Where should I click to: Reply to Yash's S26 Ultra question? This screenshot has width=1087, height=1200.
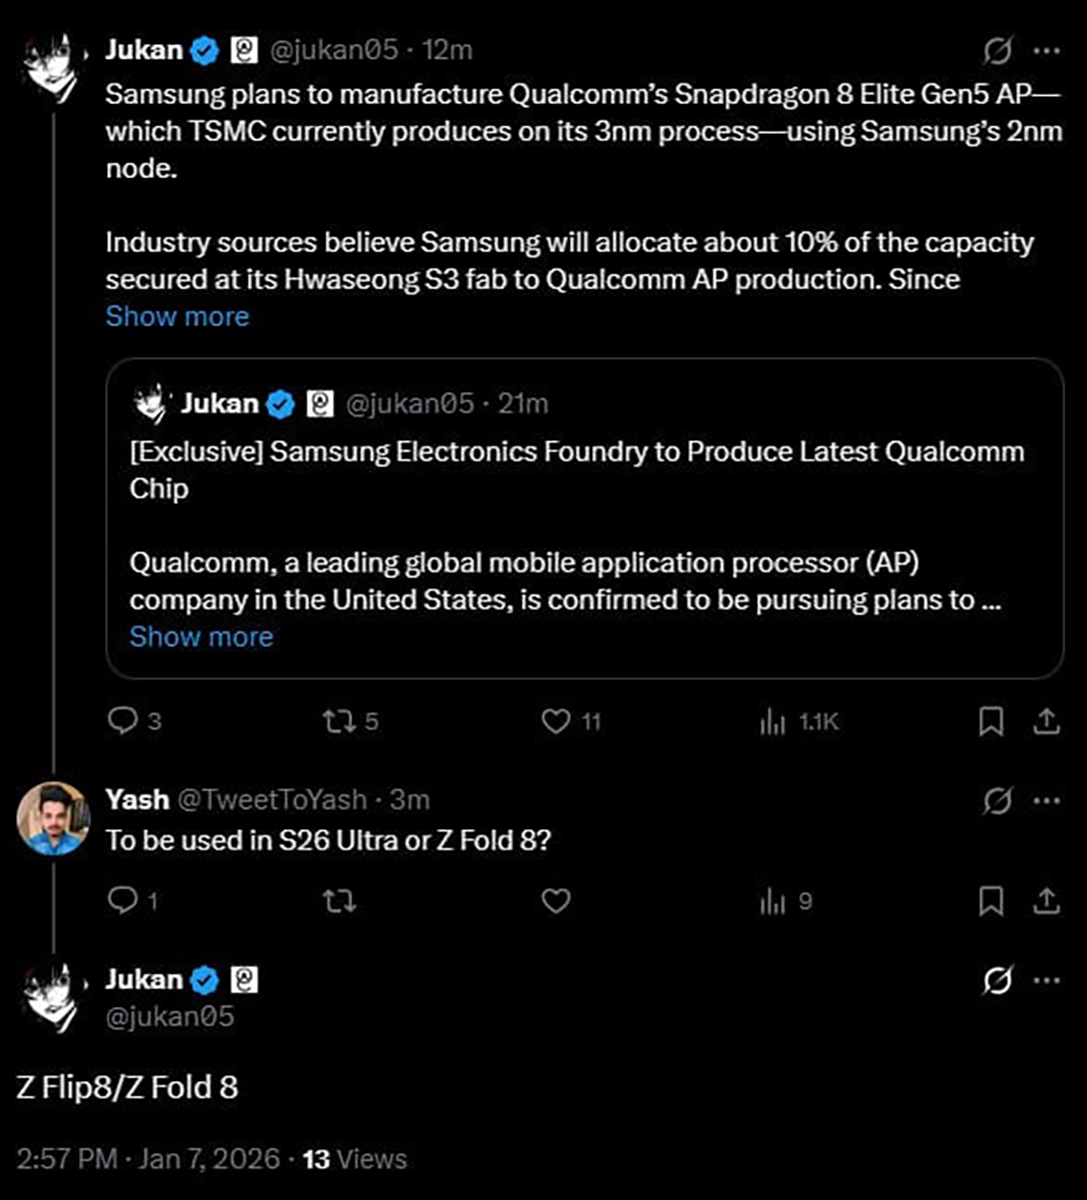pyautogui.click(x=122, y=901)
